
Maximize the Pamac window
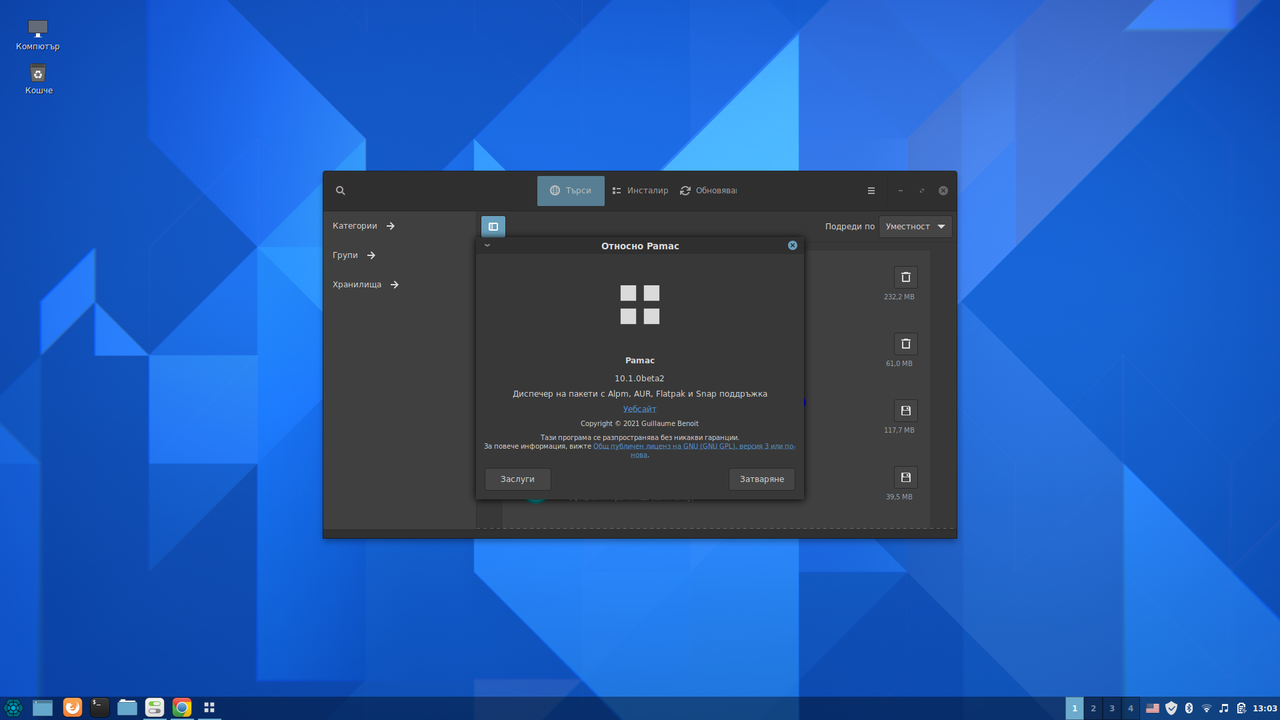click(922, 191)
